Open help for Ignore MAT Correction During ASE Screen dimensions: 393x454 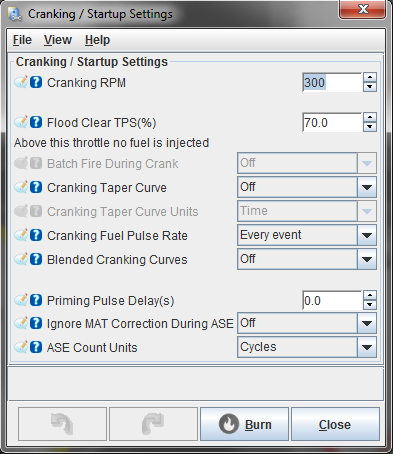pos(36,323)
